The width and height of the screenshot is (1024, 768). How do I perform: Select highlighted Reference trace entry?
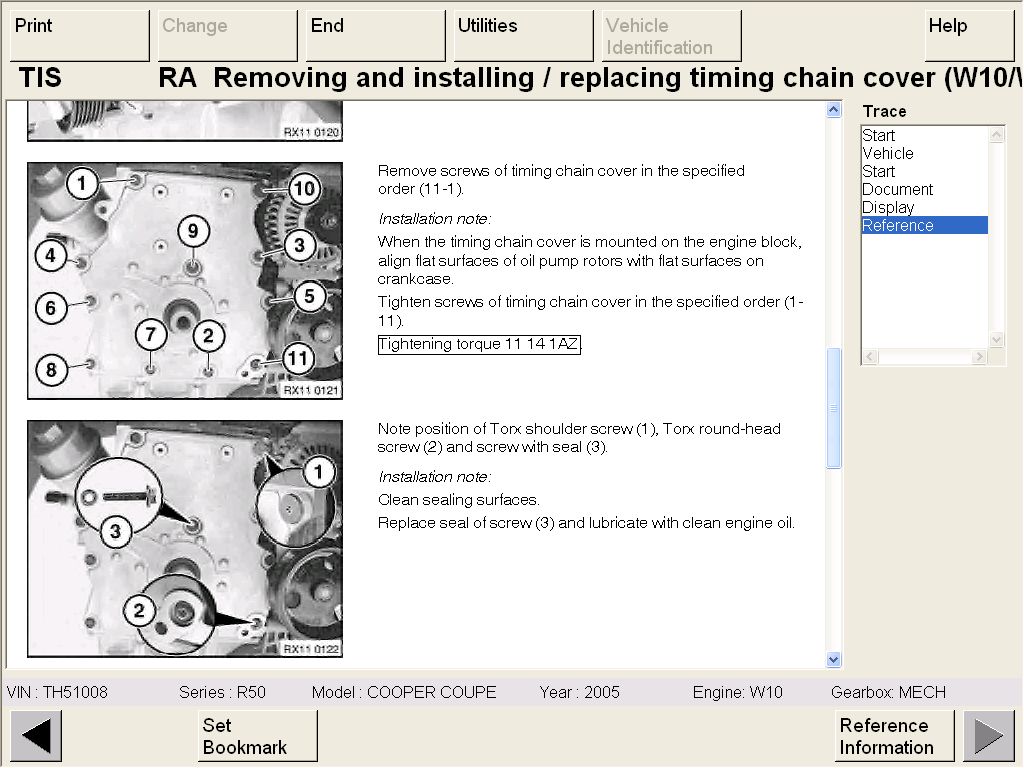(897, 225)
